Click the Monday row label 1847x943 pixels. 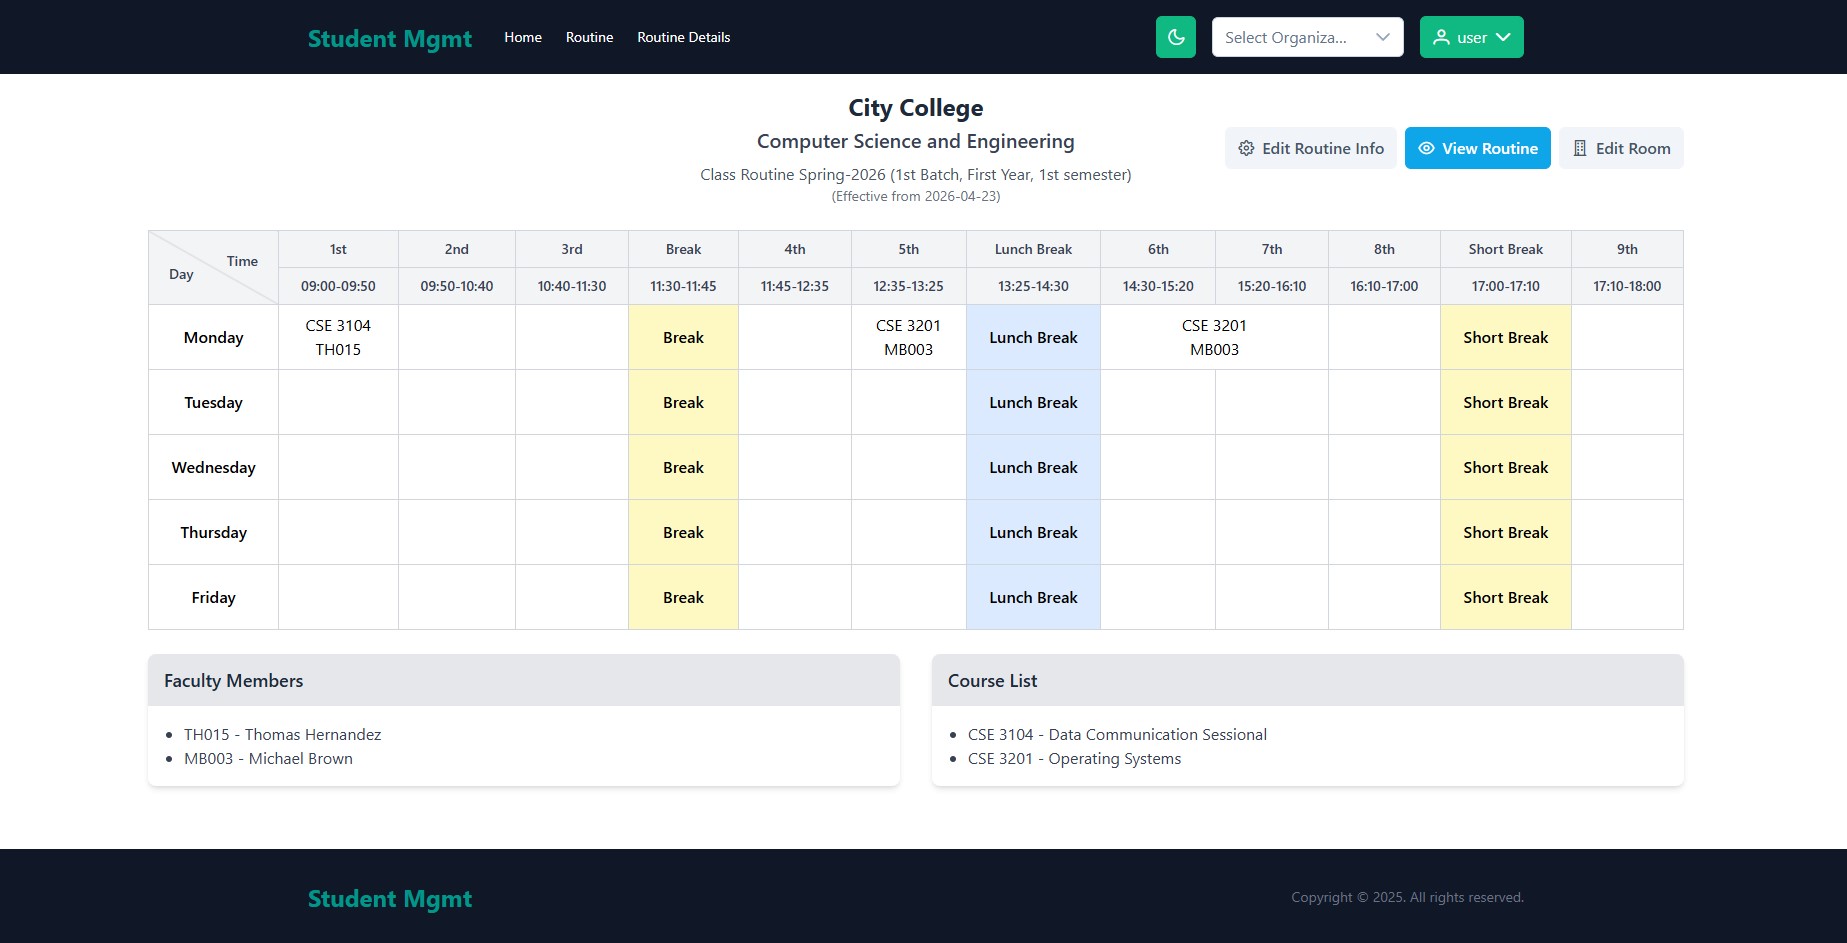[x=213, y=337]
